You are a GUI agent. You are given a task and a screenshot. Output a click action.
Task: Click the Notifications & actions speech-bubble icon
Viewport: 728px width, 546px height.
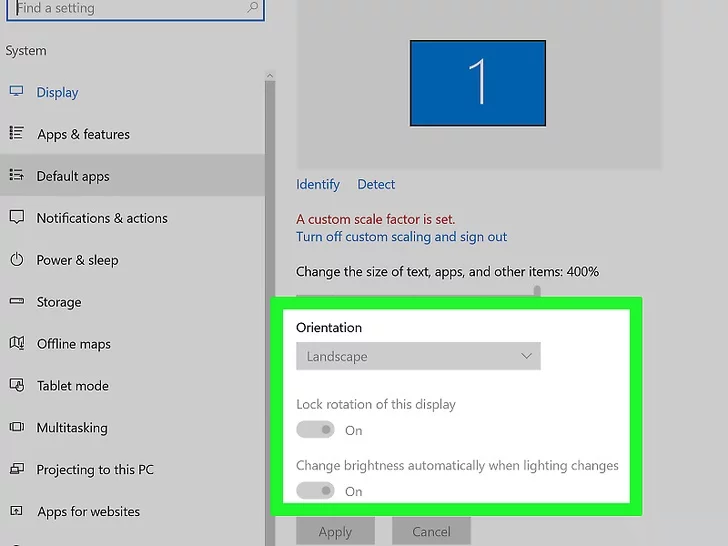pyautogui.click(x=16, y=217)
